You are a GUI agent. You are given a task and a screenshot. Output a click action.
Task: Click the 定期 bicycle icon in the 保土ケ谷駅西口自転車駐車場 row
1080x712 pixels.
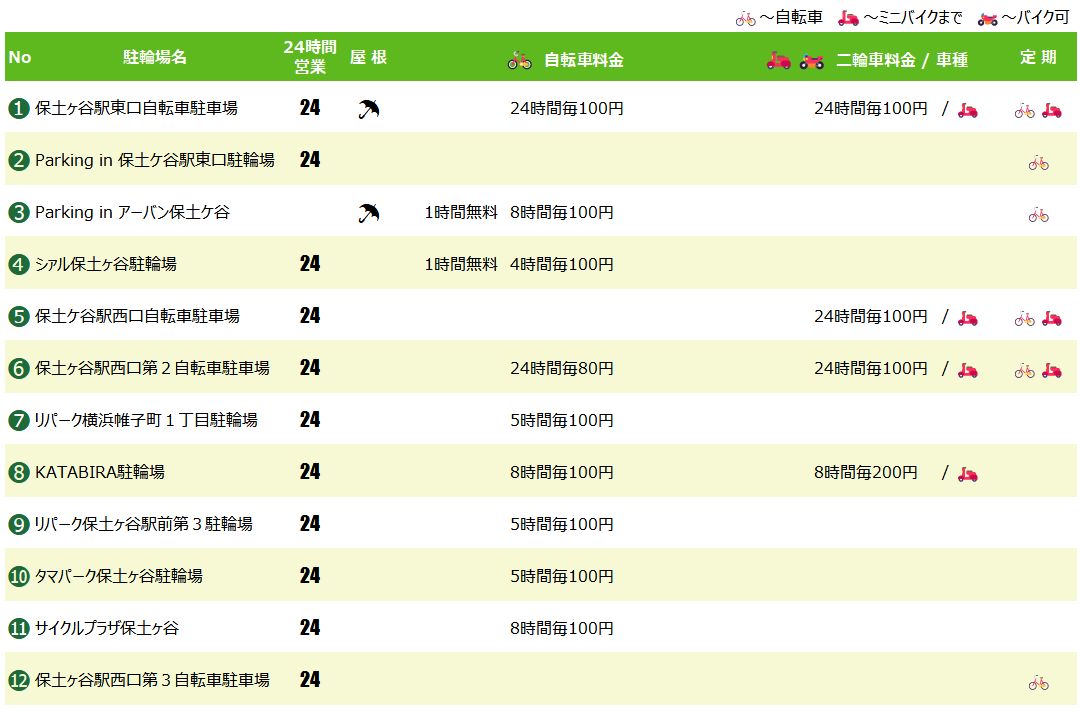[x=1024, y=318]
